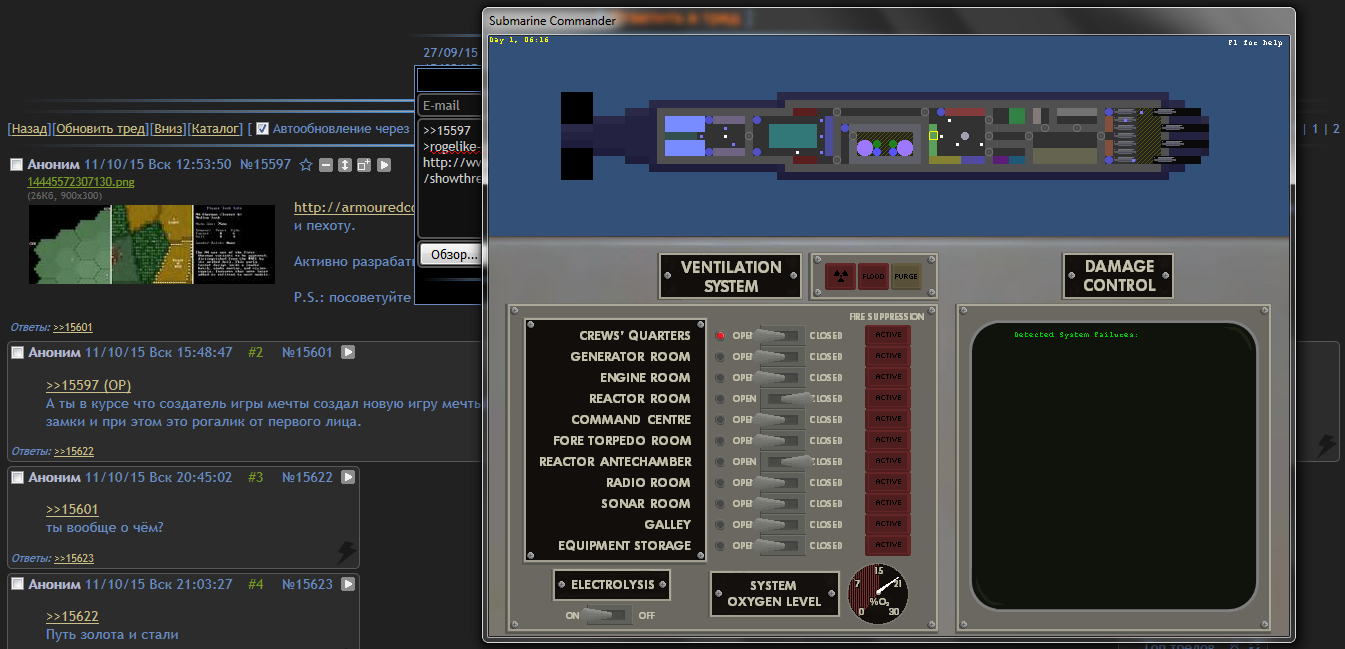Click the cyan room on the submarine map

793,135
